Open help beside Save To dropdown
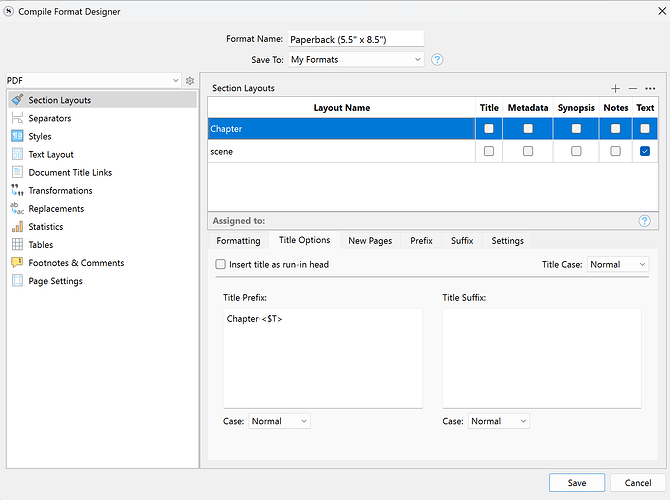This screenshot has height=500, width=670. (x=437, y=59)
